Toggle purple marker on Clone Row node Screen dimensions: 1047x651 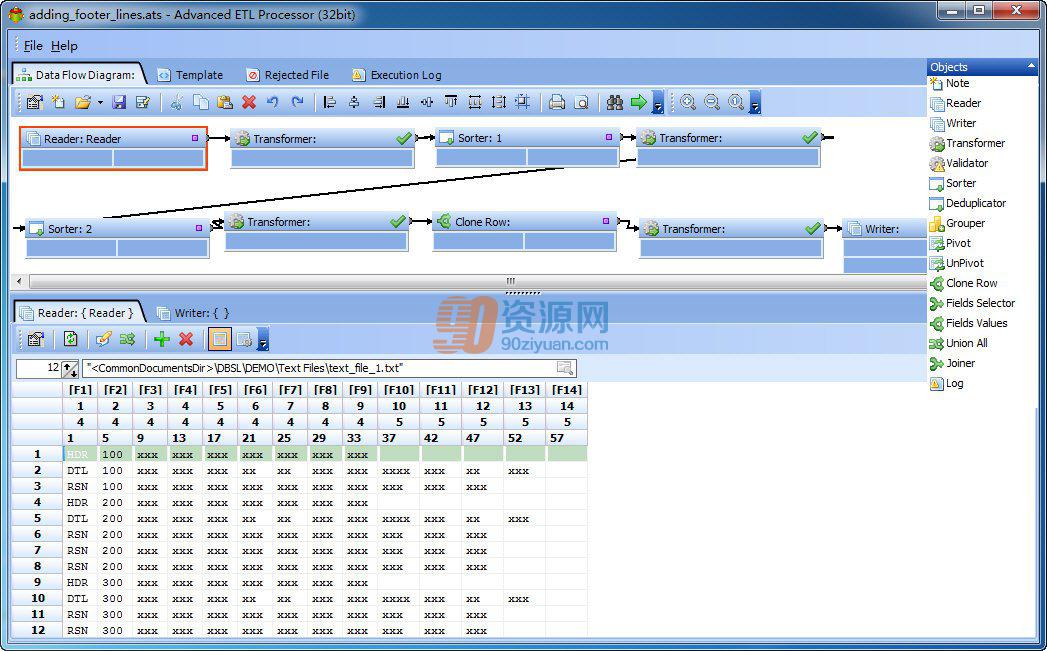tap(606, 221)
